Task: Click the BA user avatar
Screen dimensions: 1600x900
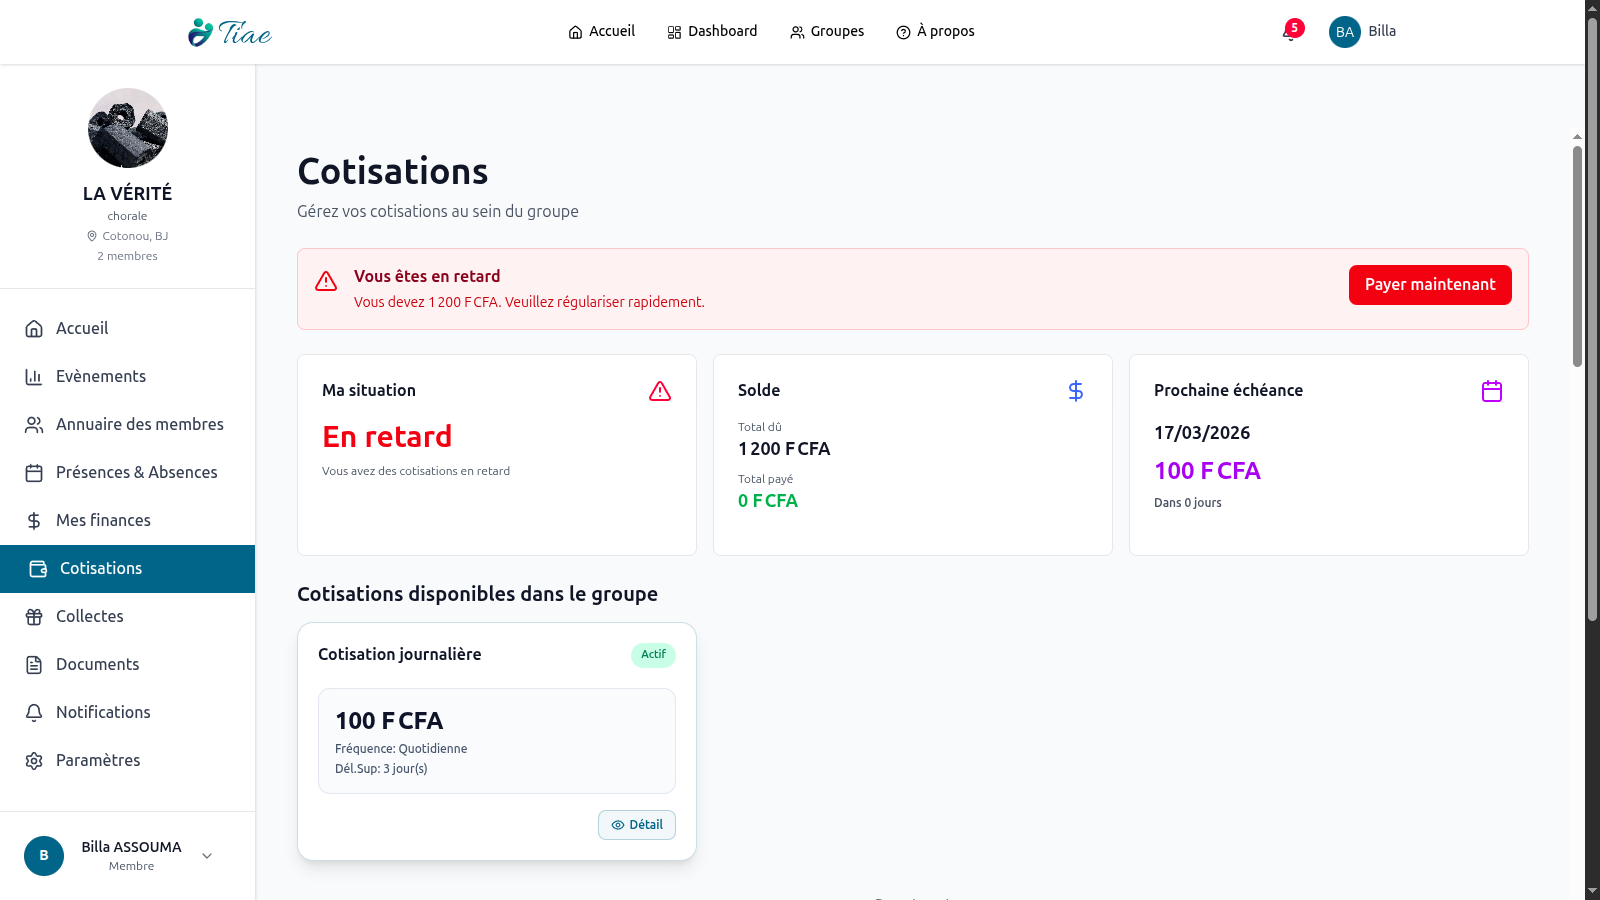Action: click(1344, 32)
